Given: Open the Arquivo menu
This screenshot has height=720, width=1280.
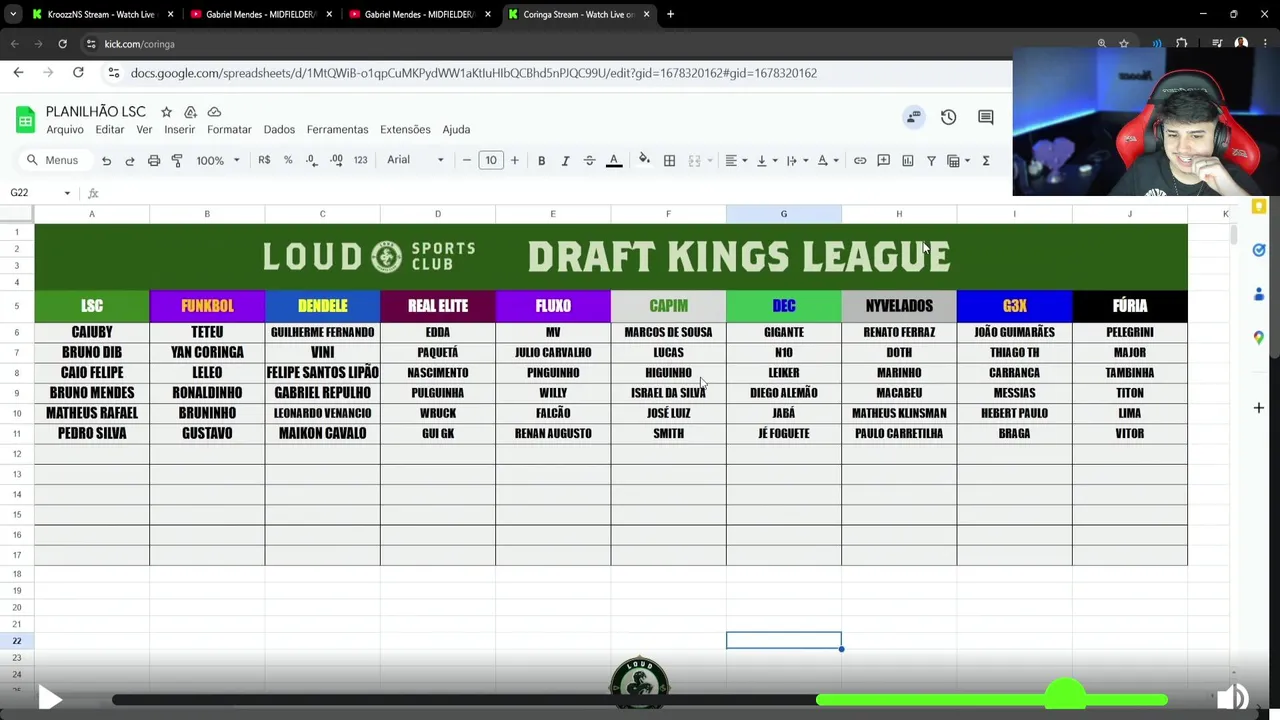Looking at the screenshot, I should (65, 129).
